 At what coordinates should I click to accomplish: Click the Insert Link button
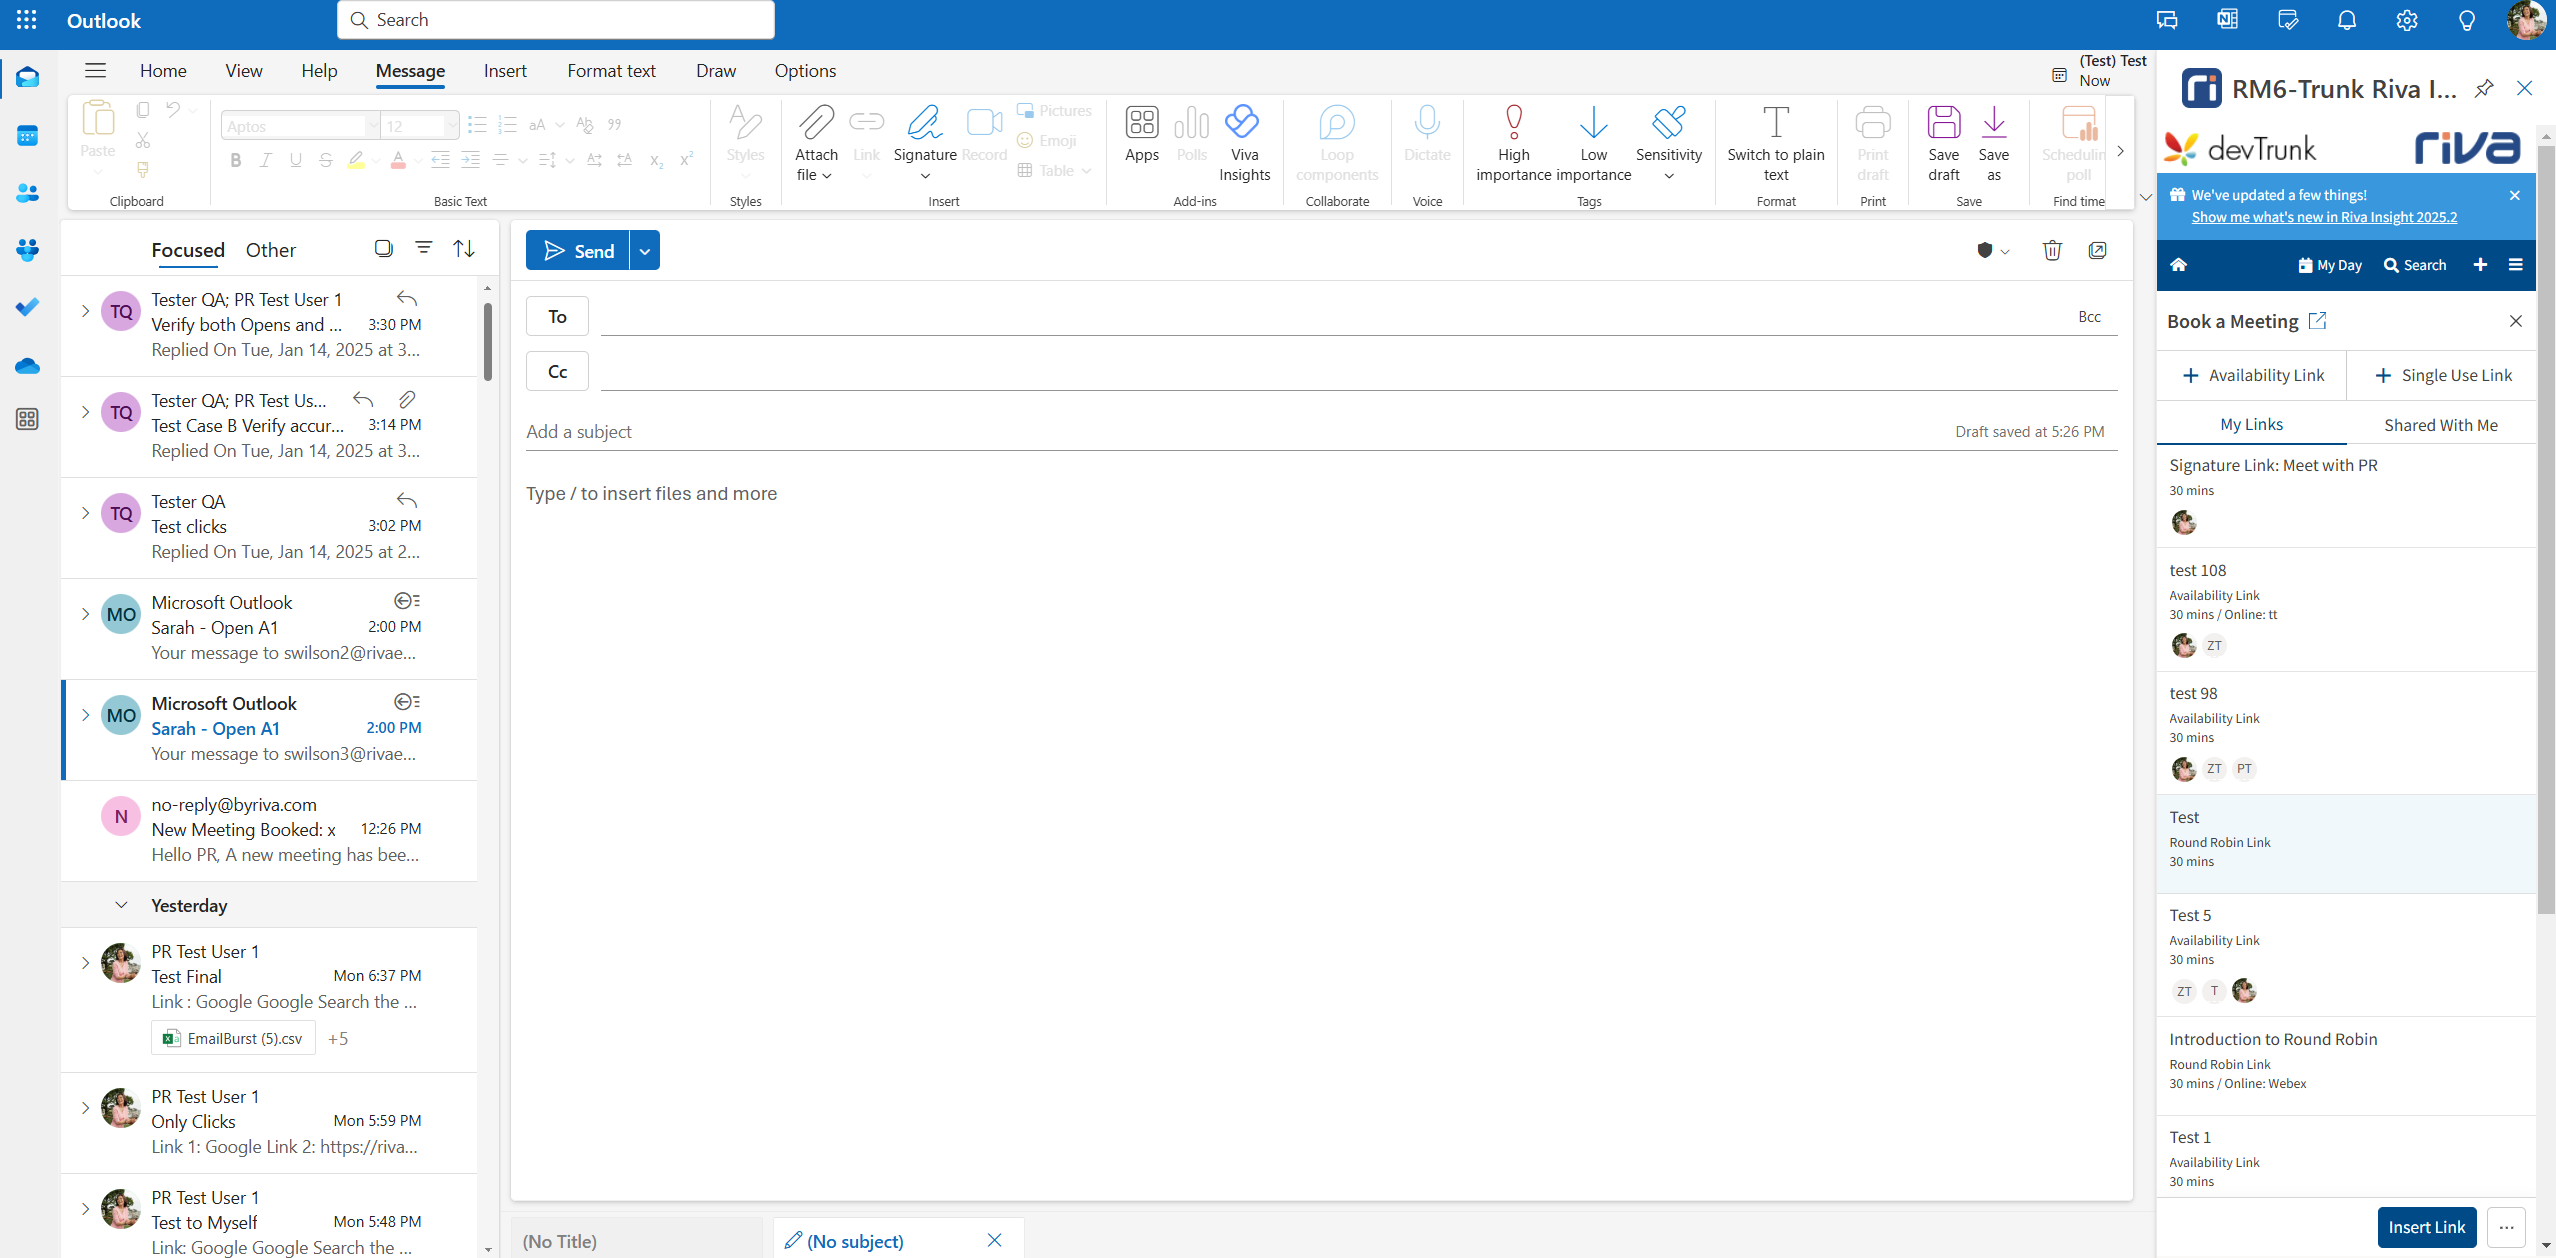[2426, 1227]
